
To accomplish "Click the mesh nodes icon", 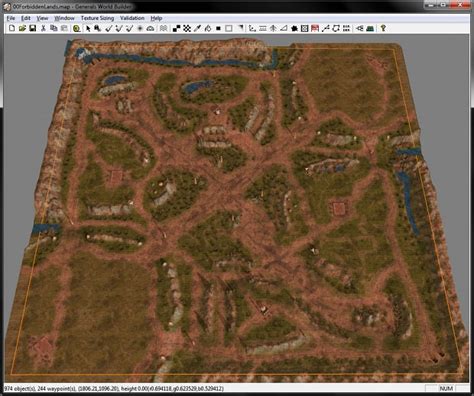I will [x=359, y=29].
